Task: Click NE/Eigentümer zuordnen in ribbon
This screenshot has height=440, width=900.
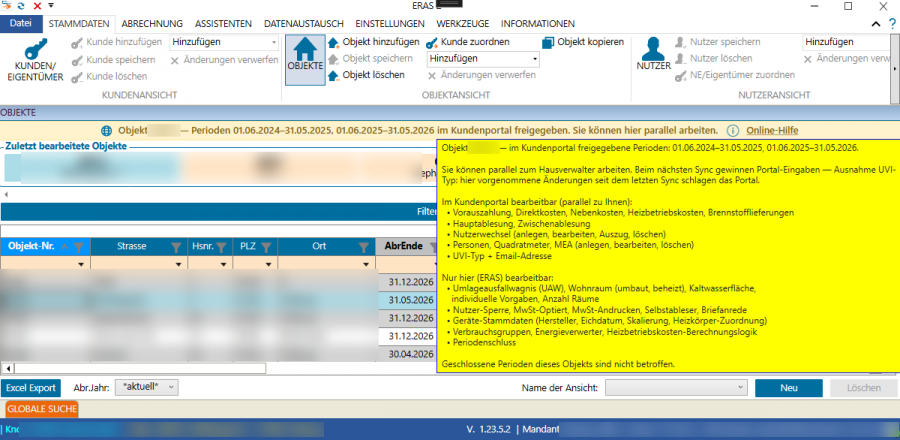Action: [735, 75]
